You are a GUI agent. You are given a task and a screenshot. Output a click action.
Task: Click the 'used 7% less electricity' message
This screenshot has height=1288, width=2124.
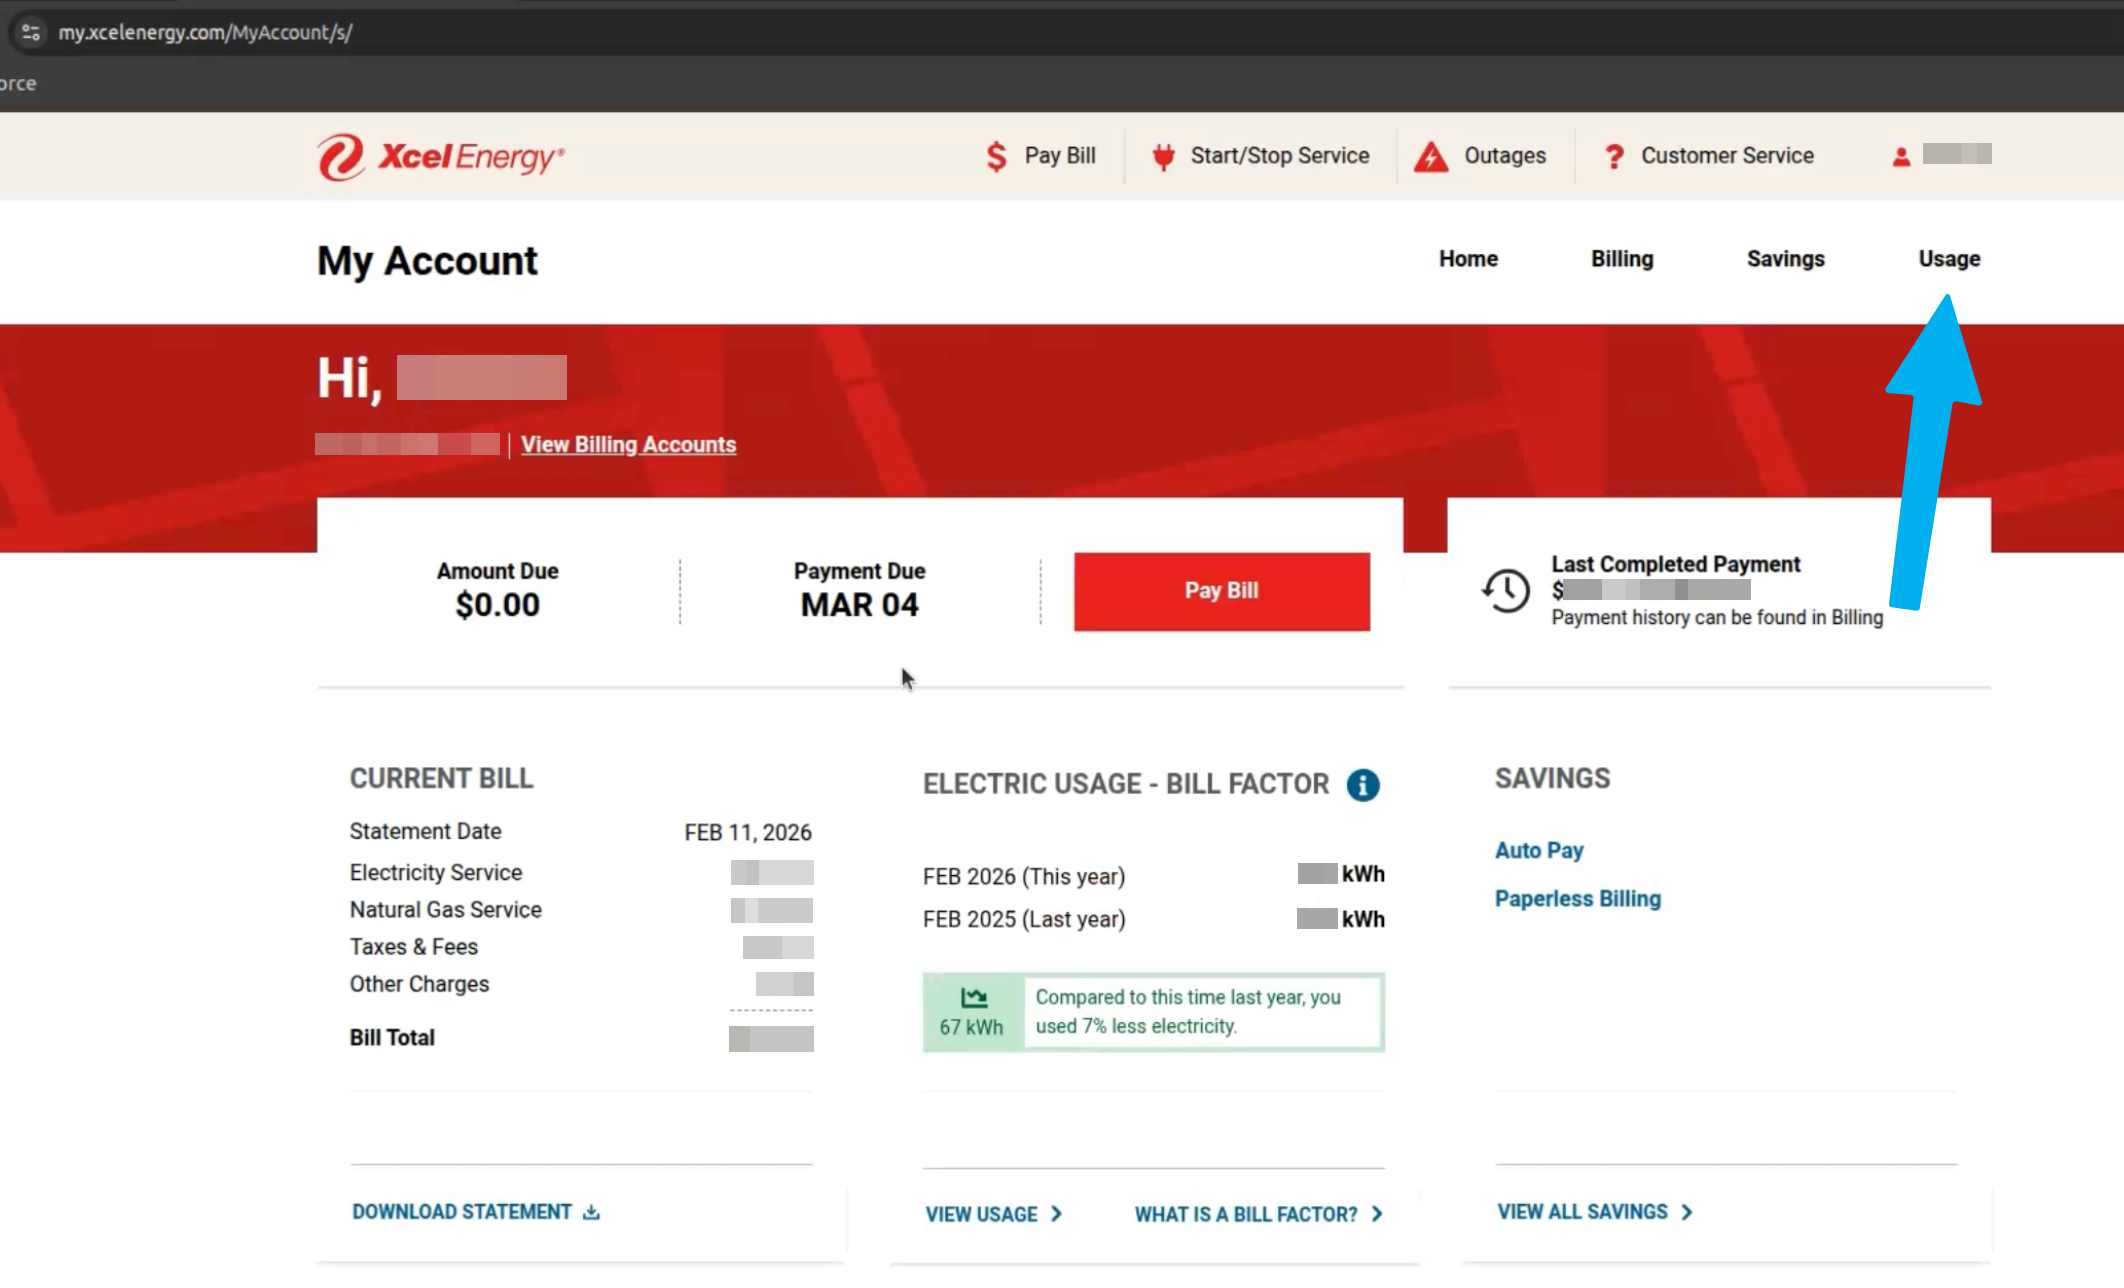pos(1136,1027)
